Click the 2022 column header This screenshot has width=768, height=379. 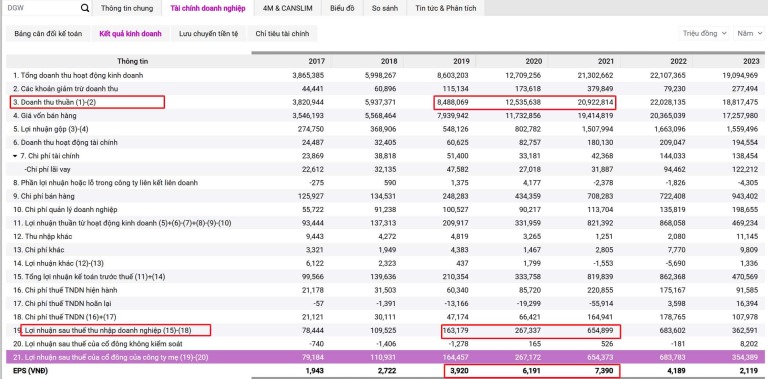678,62
